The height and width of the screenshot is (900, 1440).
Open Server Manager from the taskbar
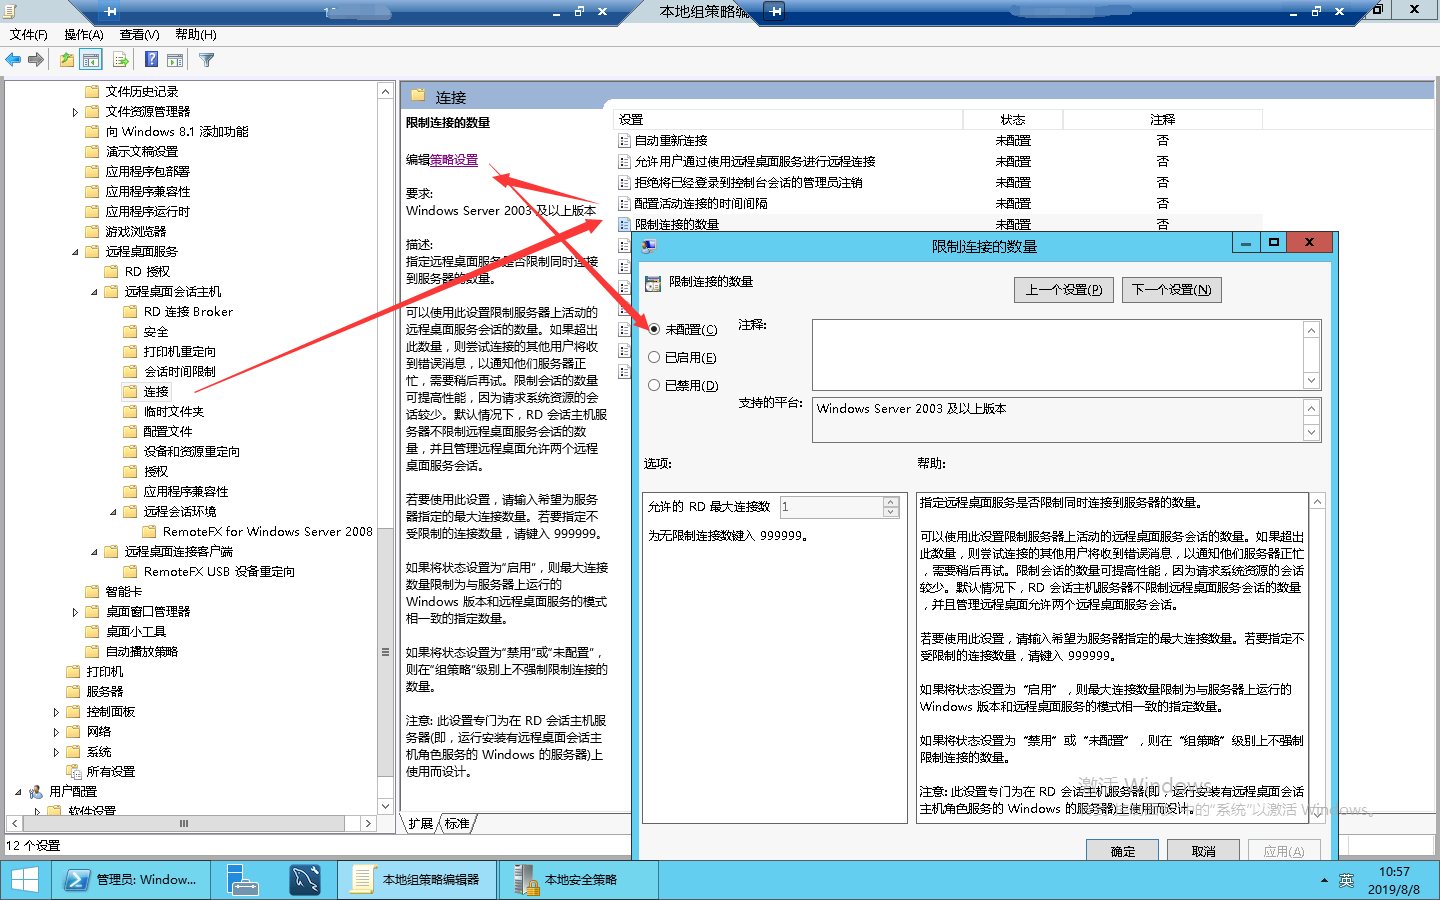(x=242, y=880)
